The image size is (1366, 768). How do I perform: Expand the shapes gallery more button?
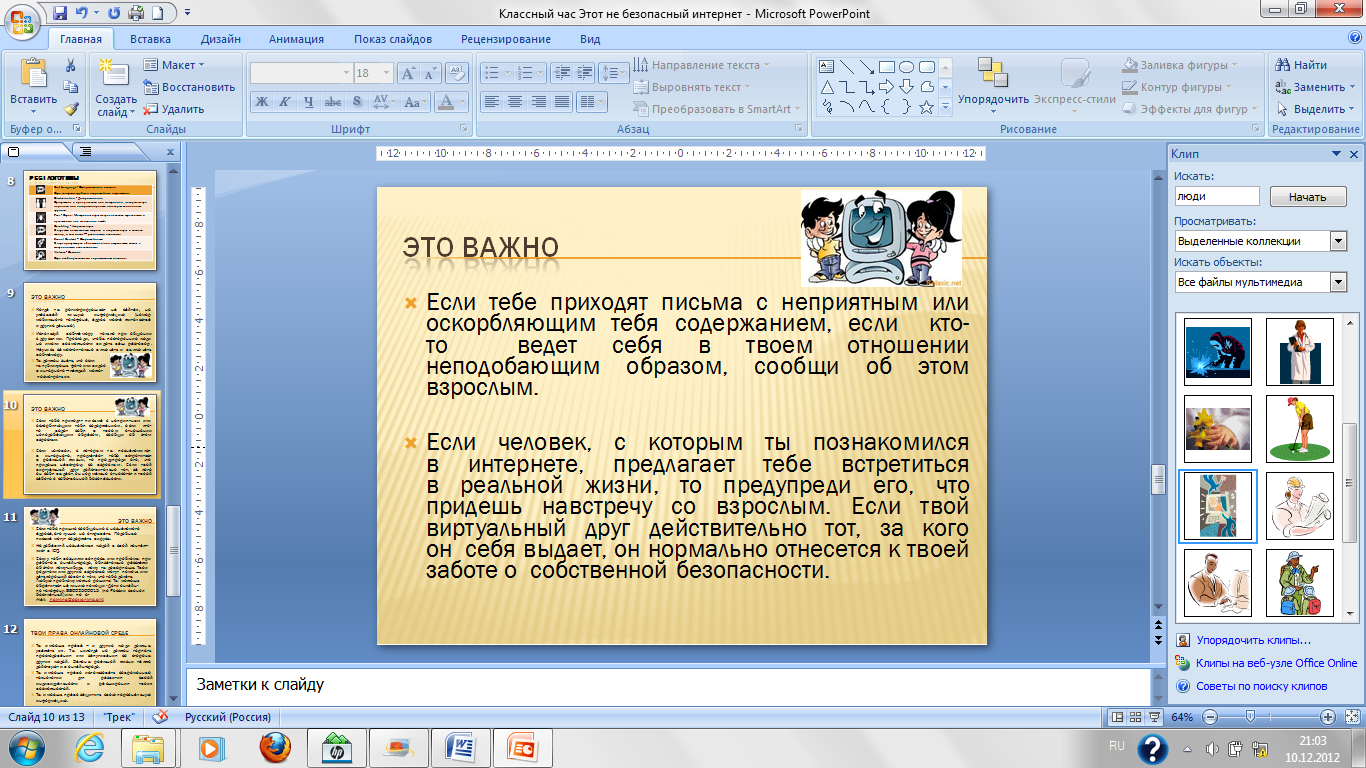(946, 107)
